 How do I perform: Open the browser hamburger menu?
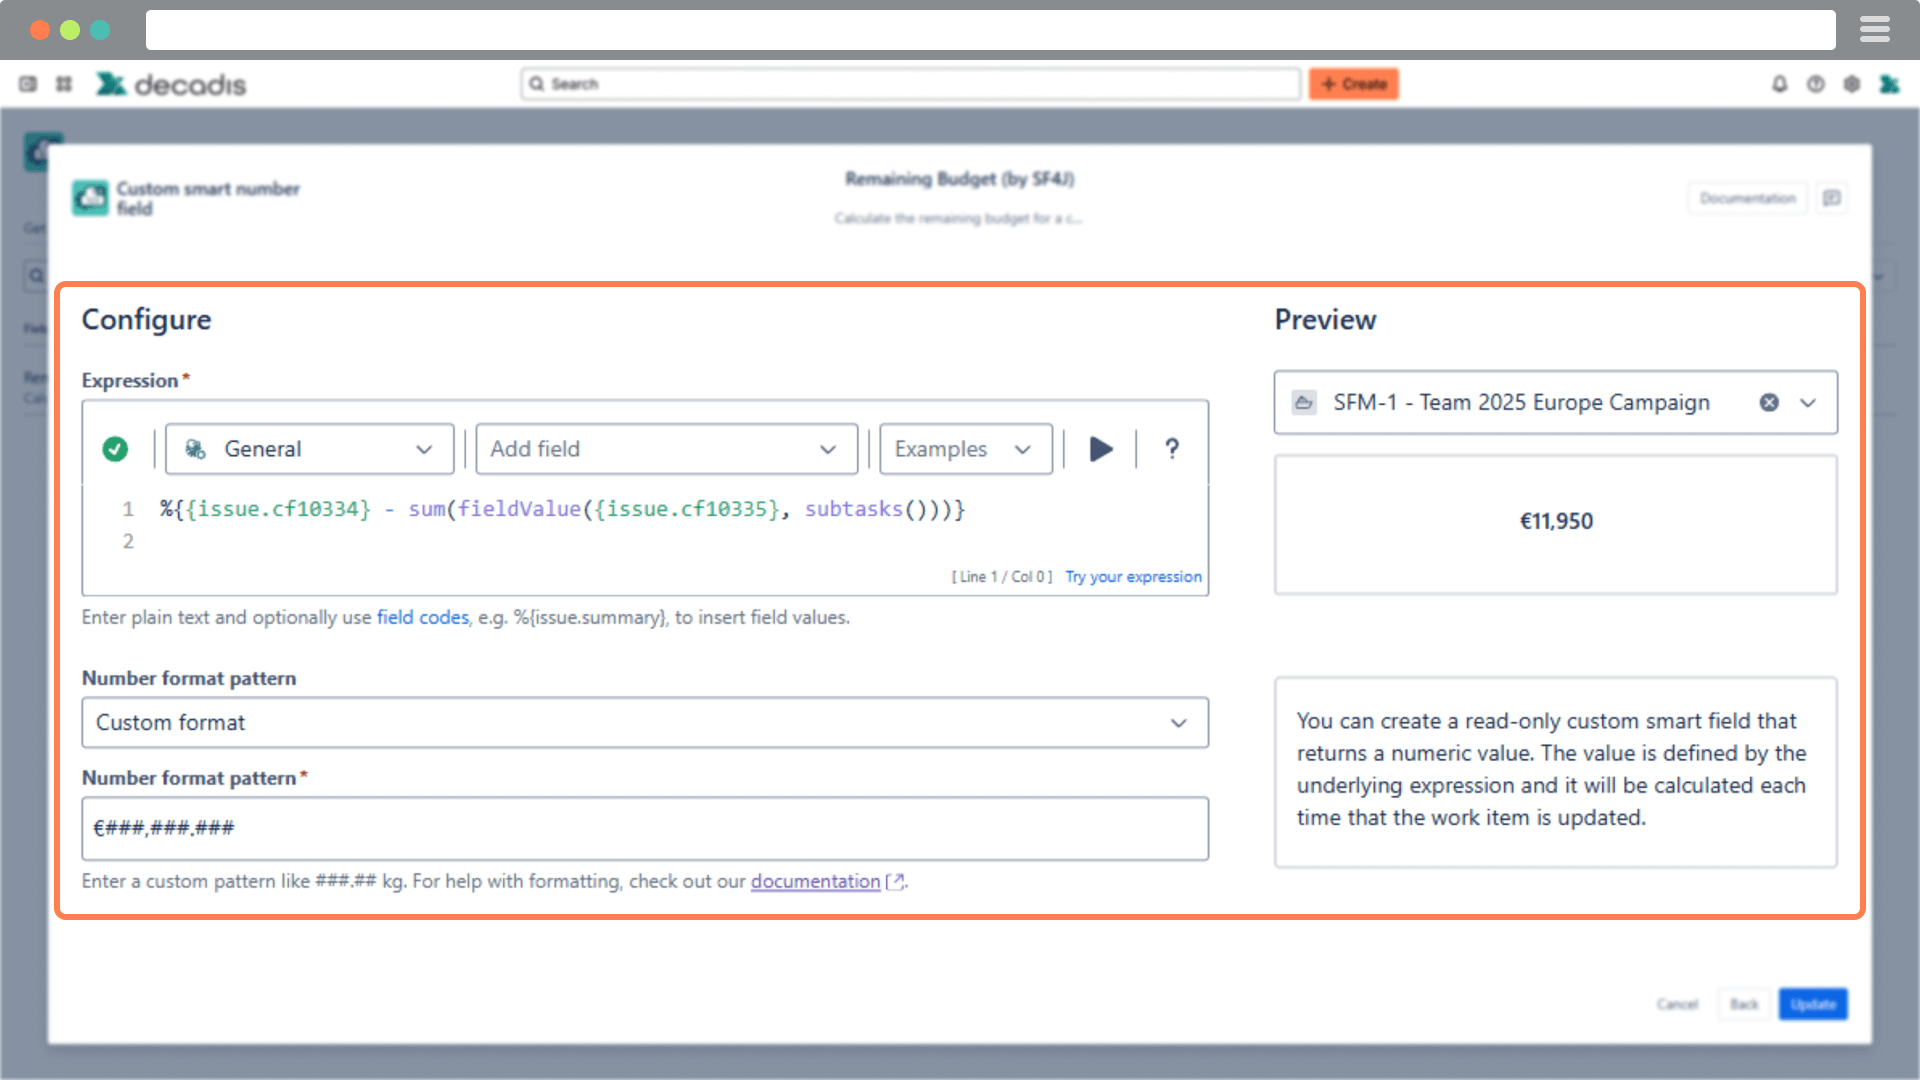tap(1875, 30)
